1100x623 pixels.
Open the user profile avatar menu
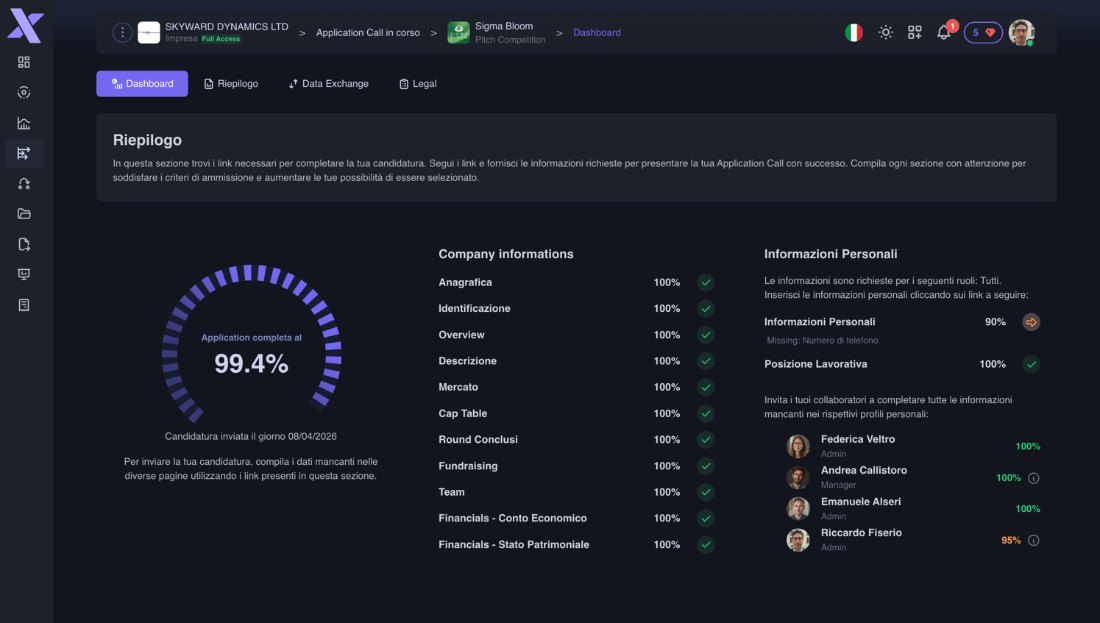[x=1021, y=32]
